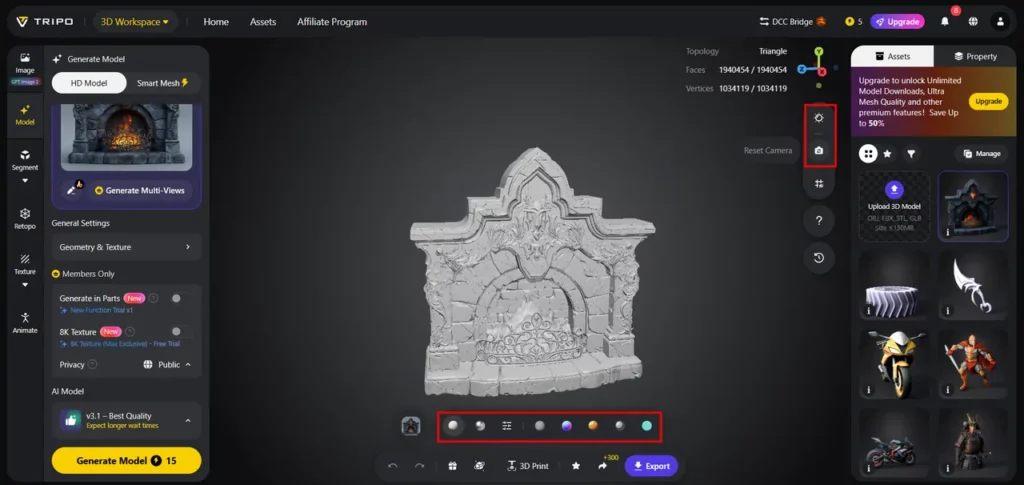The image size is (1024, 485).
Task: Click the Generate Model button
Action: point(126,460)
